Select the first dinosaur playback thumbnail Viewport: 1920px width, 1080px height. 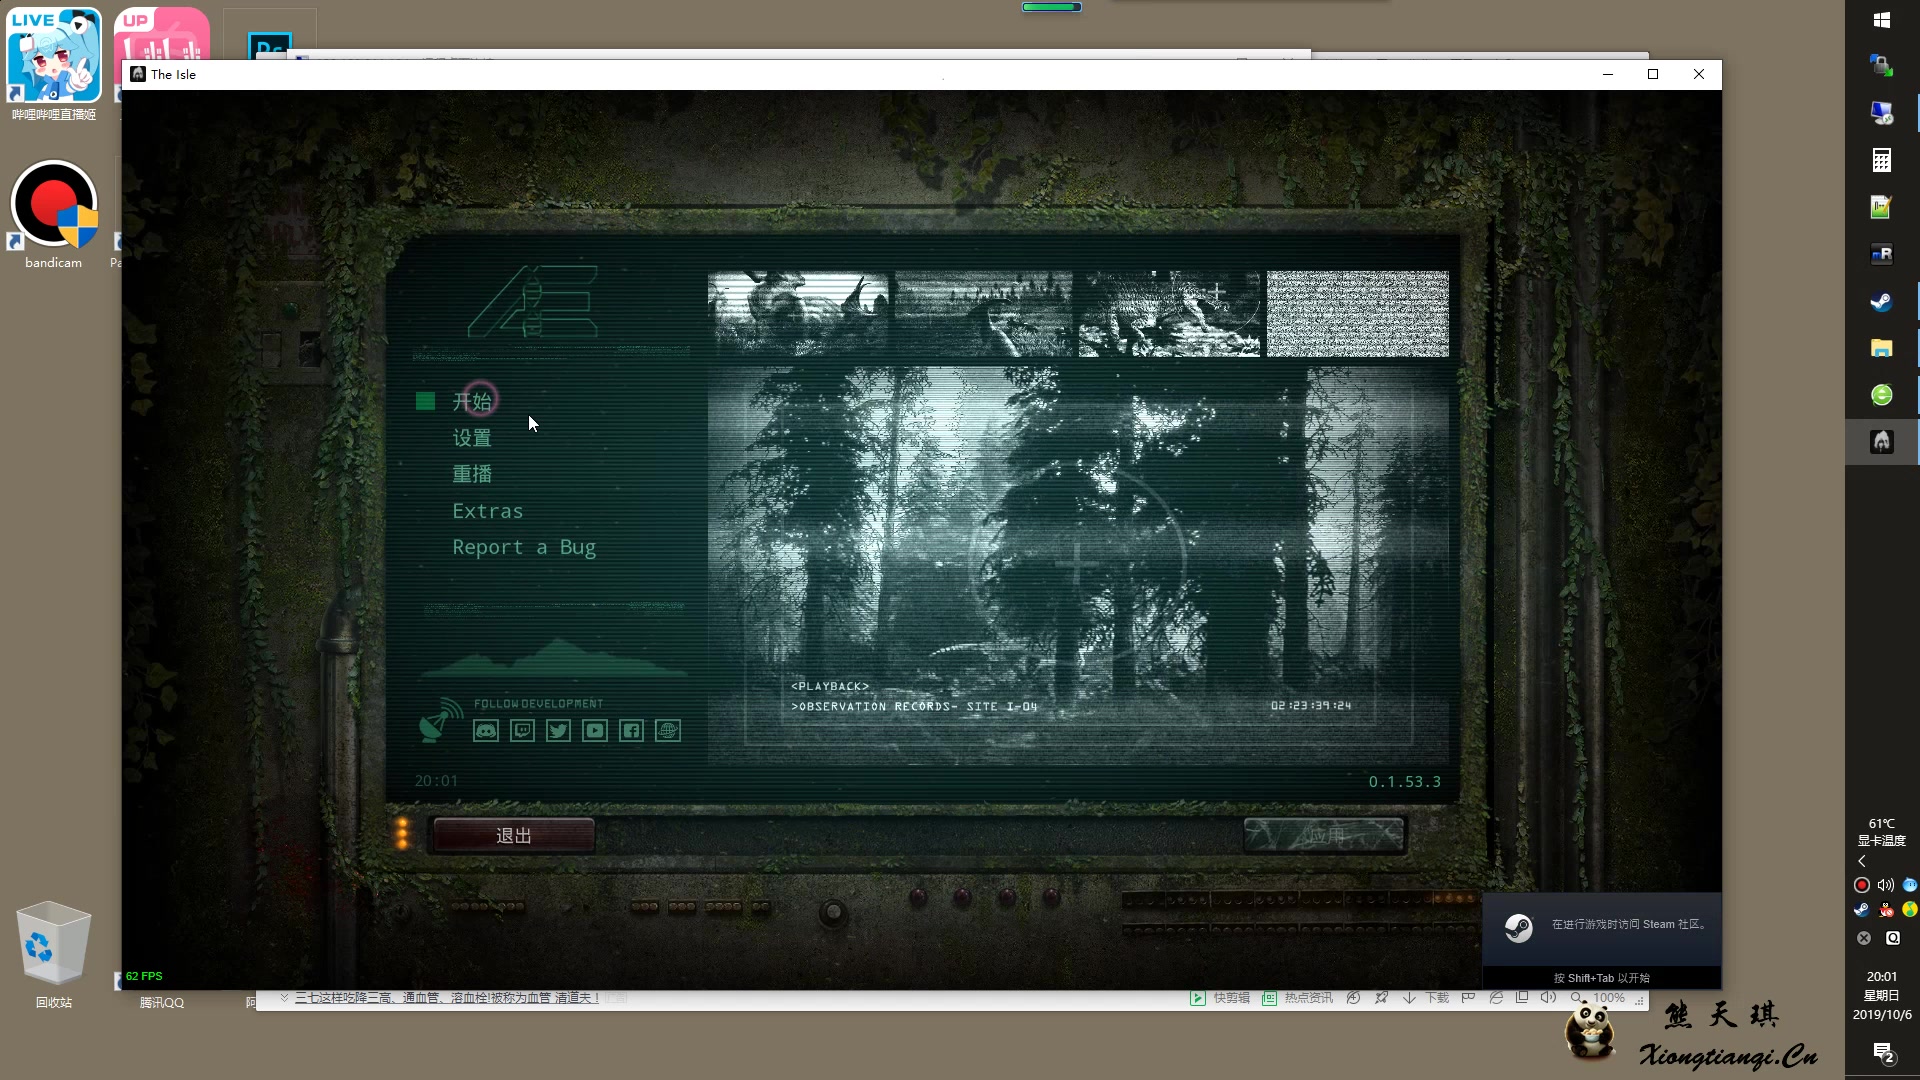point(798,314)
